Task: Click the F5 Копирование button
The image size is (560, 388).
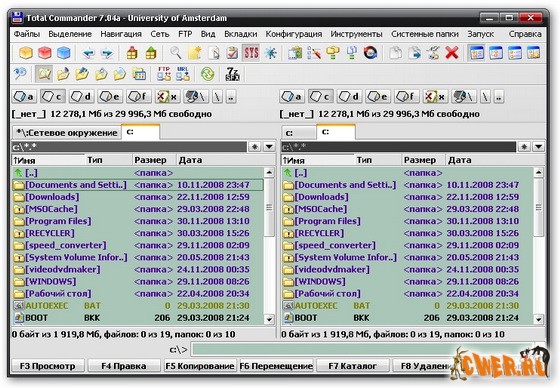Action: pos(200,366)
